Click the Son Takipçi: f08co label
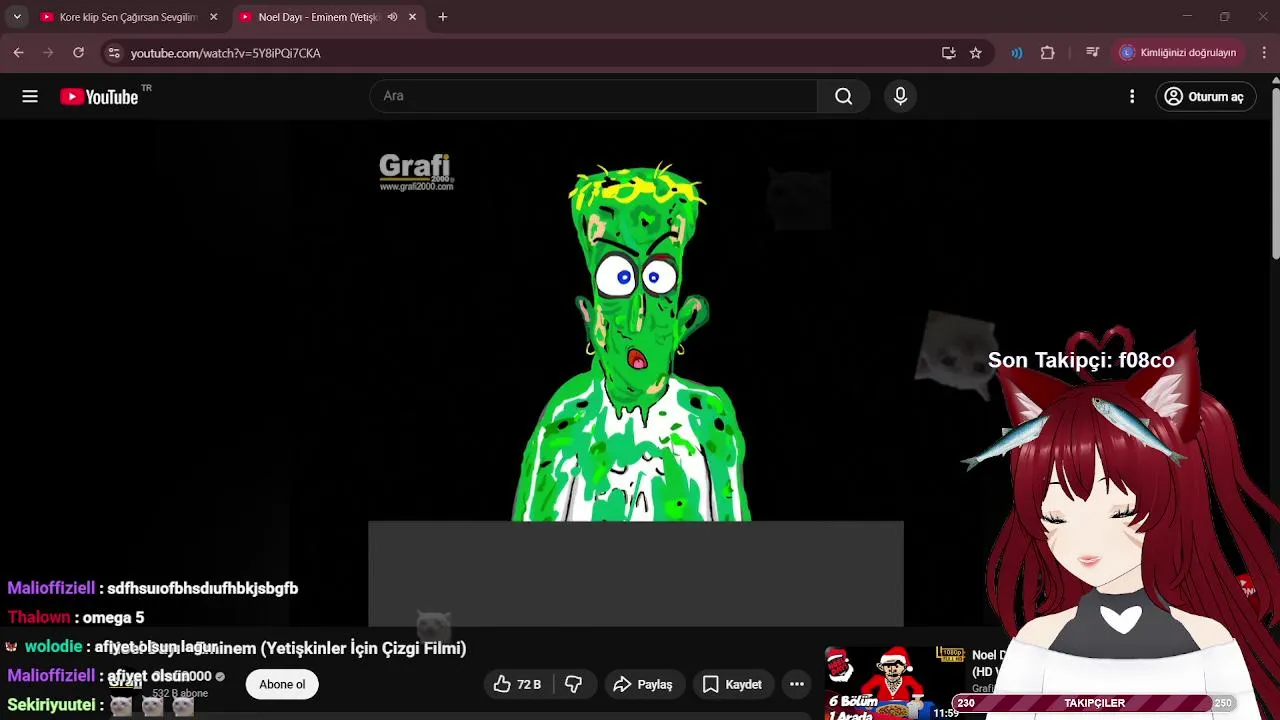 tap(1081, 360)
